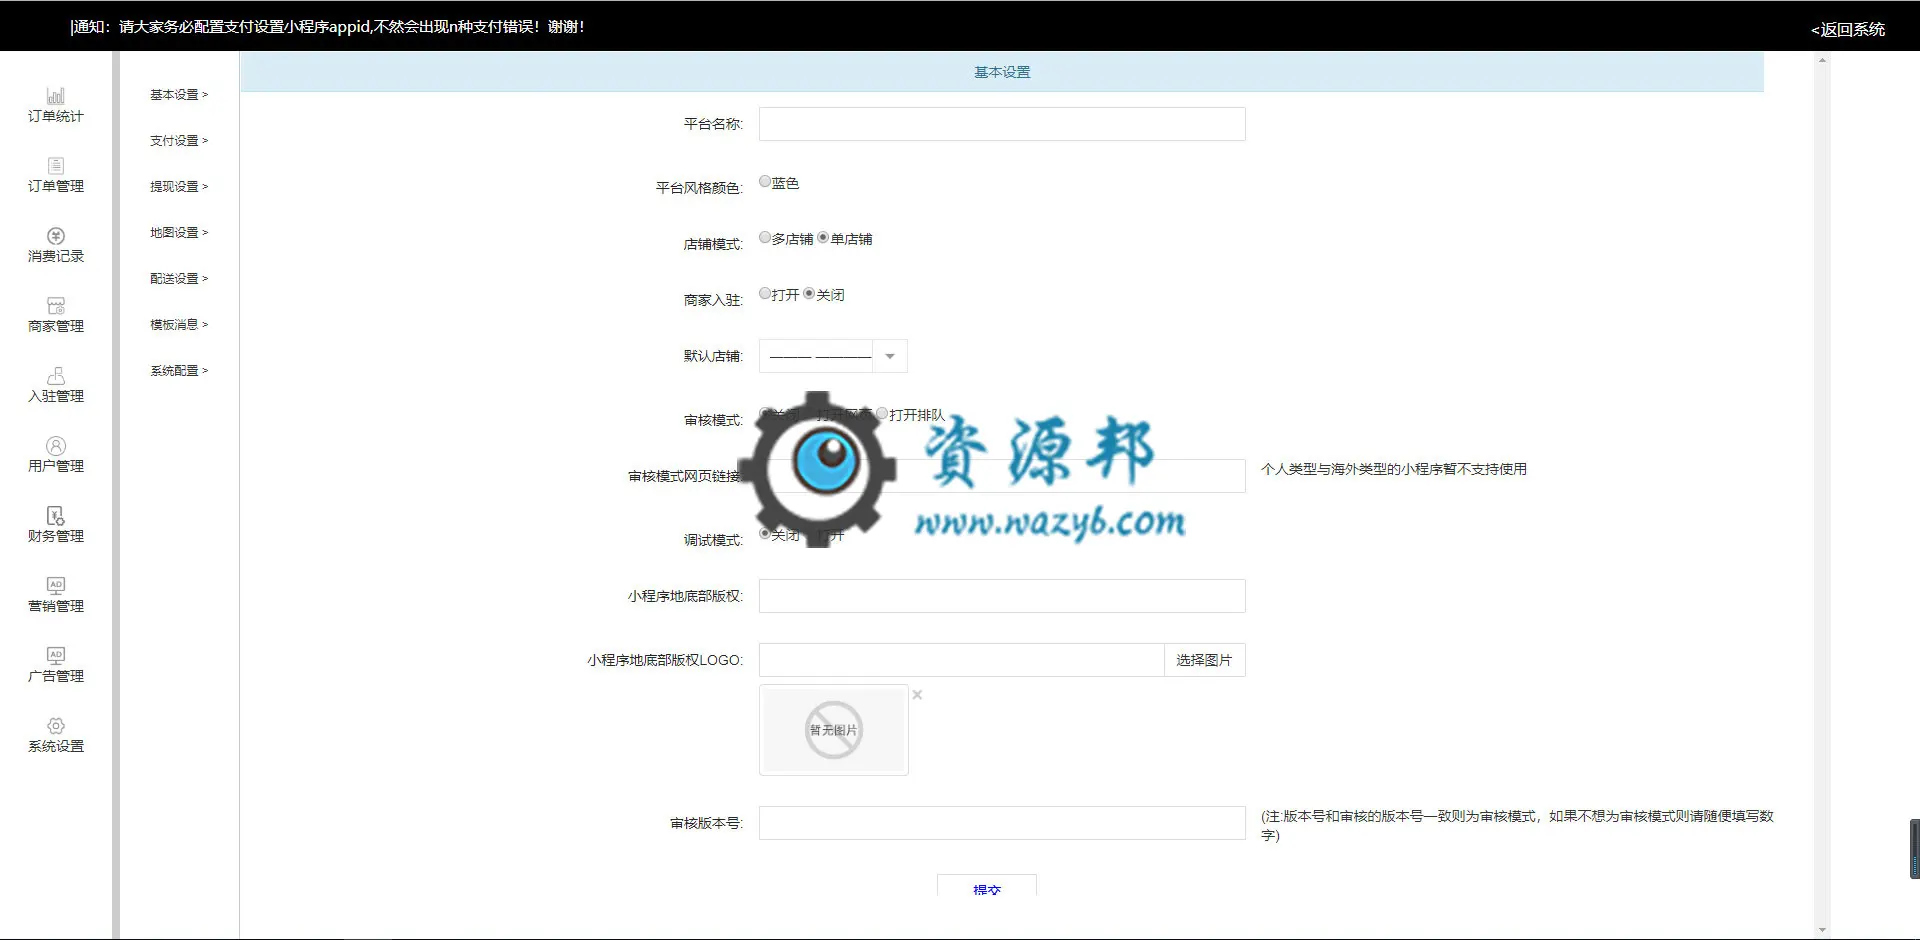Screen dimensions: 1920x940
Task: Open 系统设置 gear icon
Action: tap(56, 726)
